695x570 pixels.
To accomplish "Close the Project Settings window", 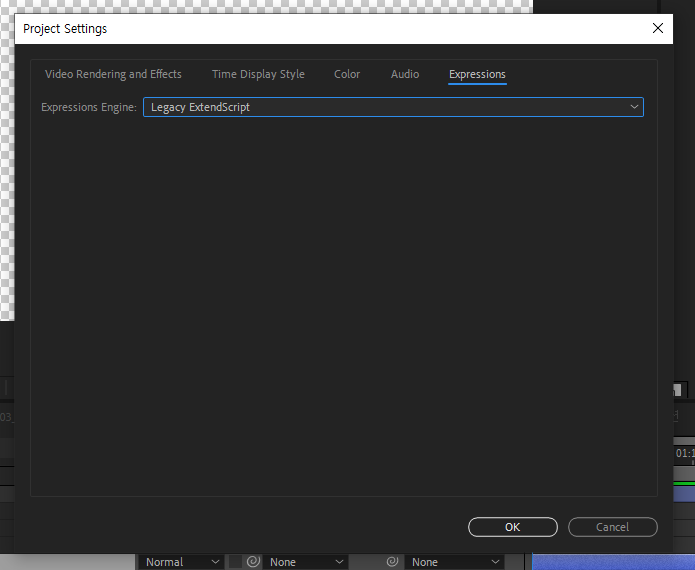I will click(x=658, y=28).
